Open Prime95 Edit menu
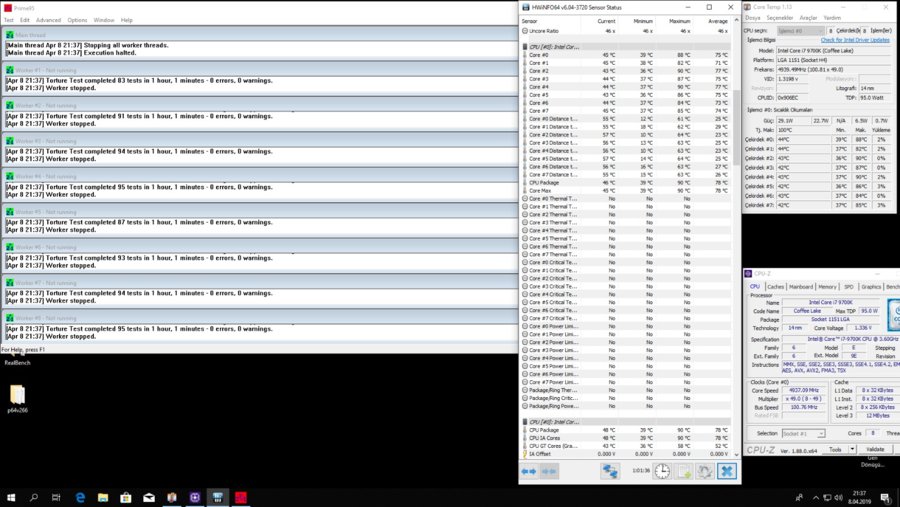 click(x=25, y=20)
